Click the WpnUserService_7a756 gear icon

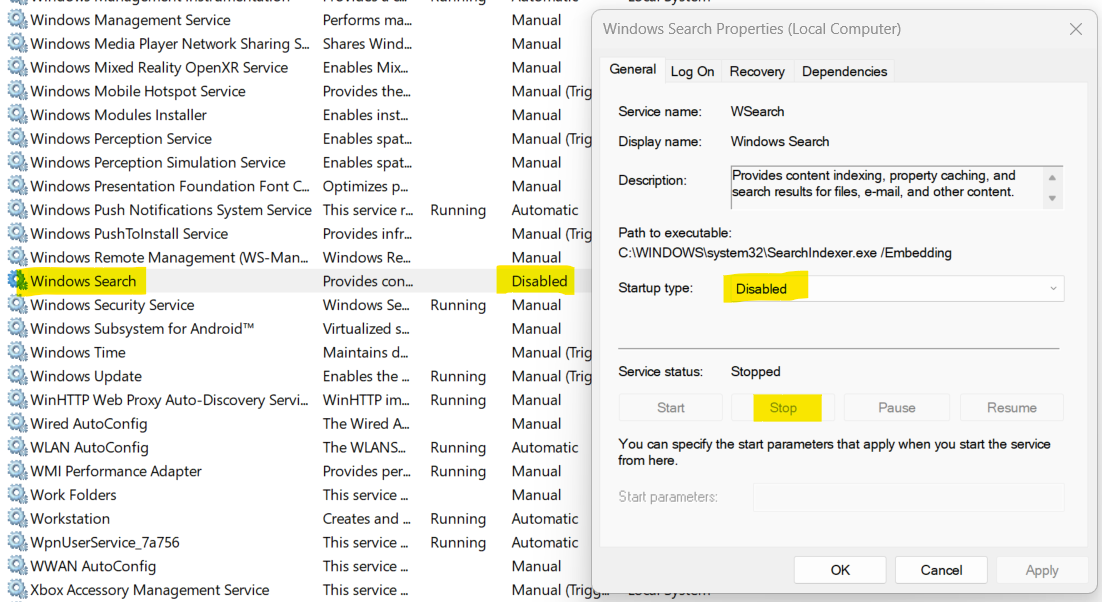pyautogui.click(x=18, y=542)
